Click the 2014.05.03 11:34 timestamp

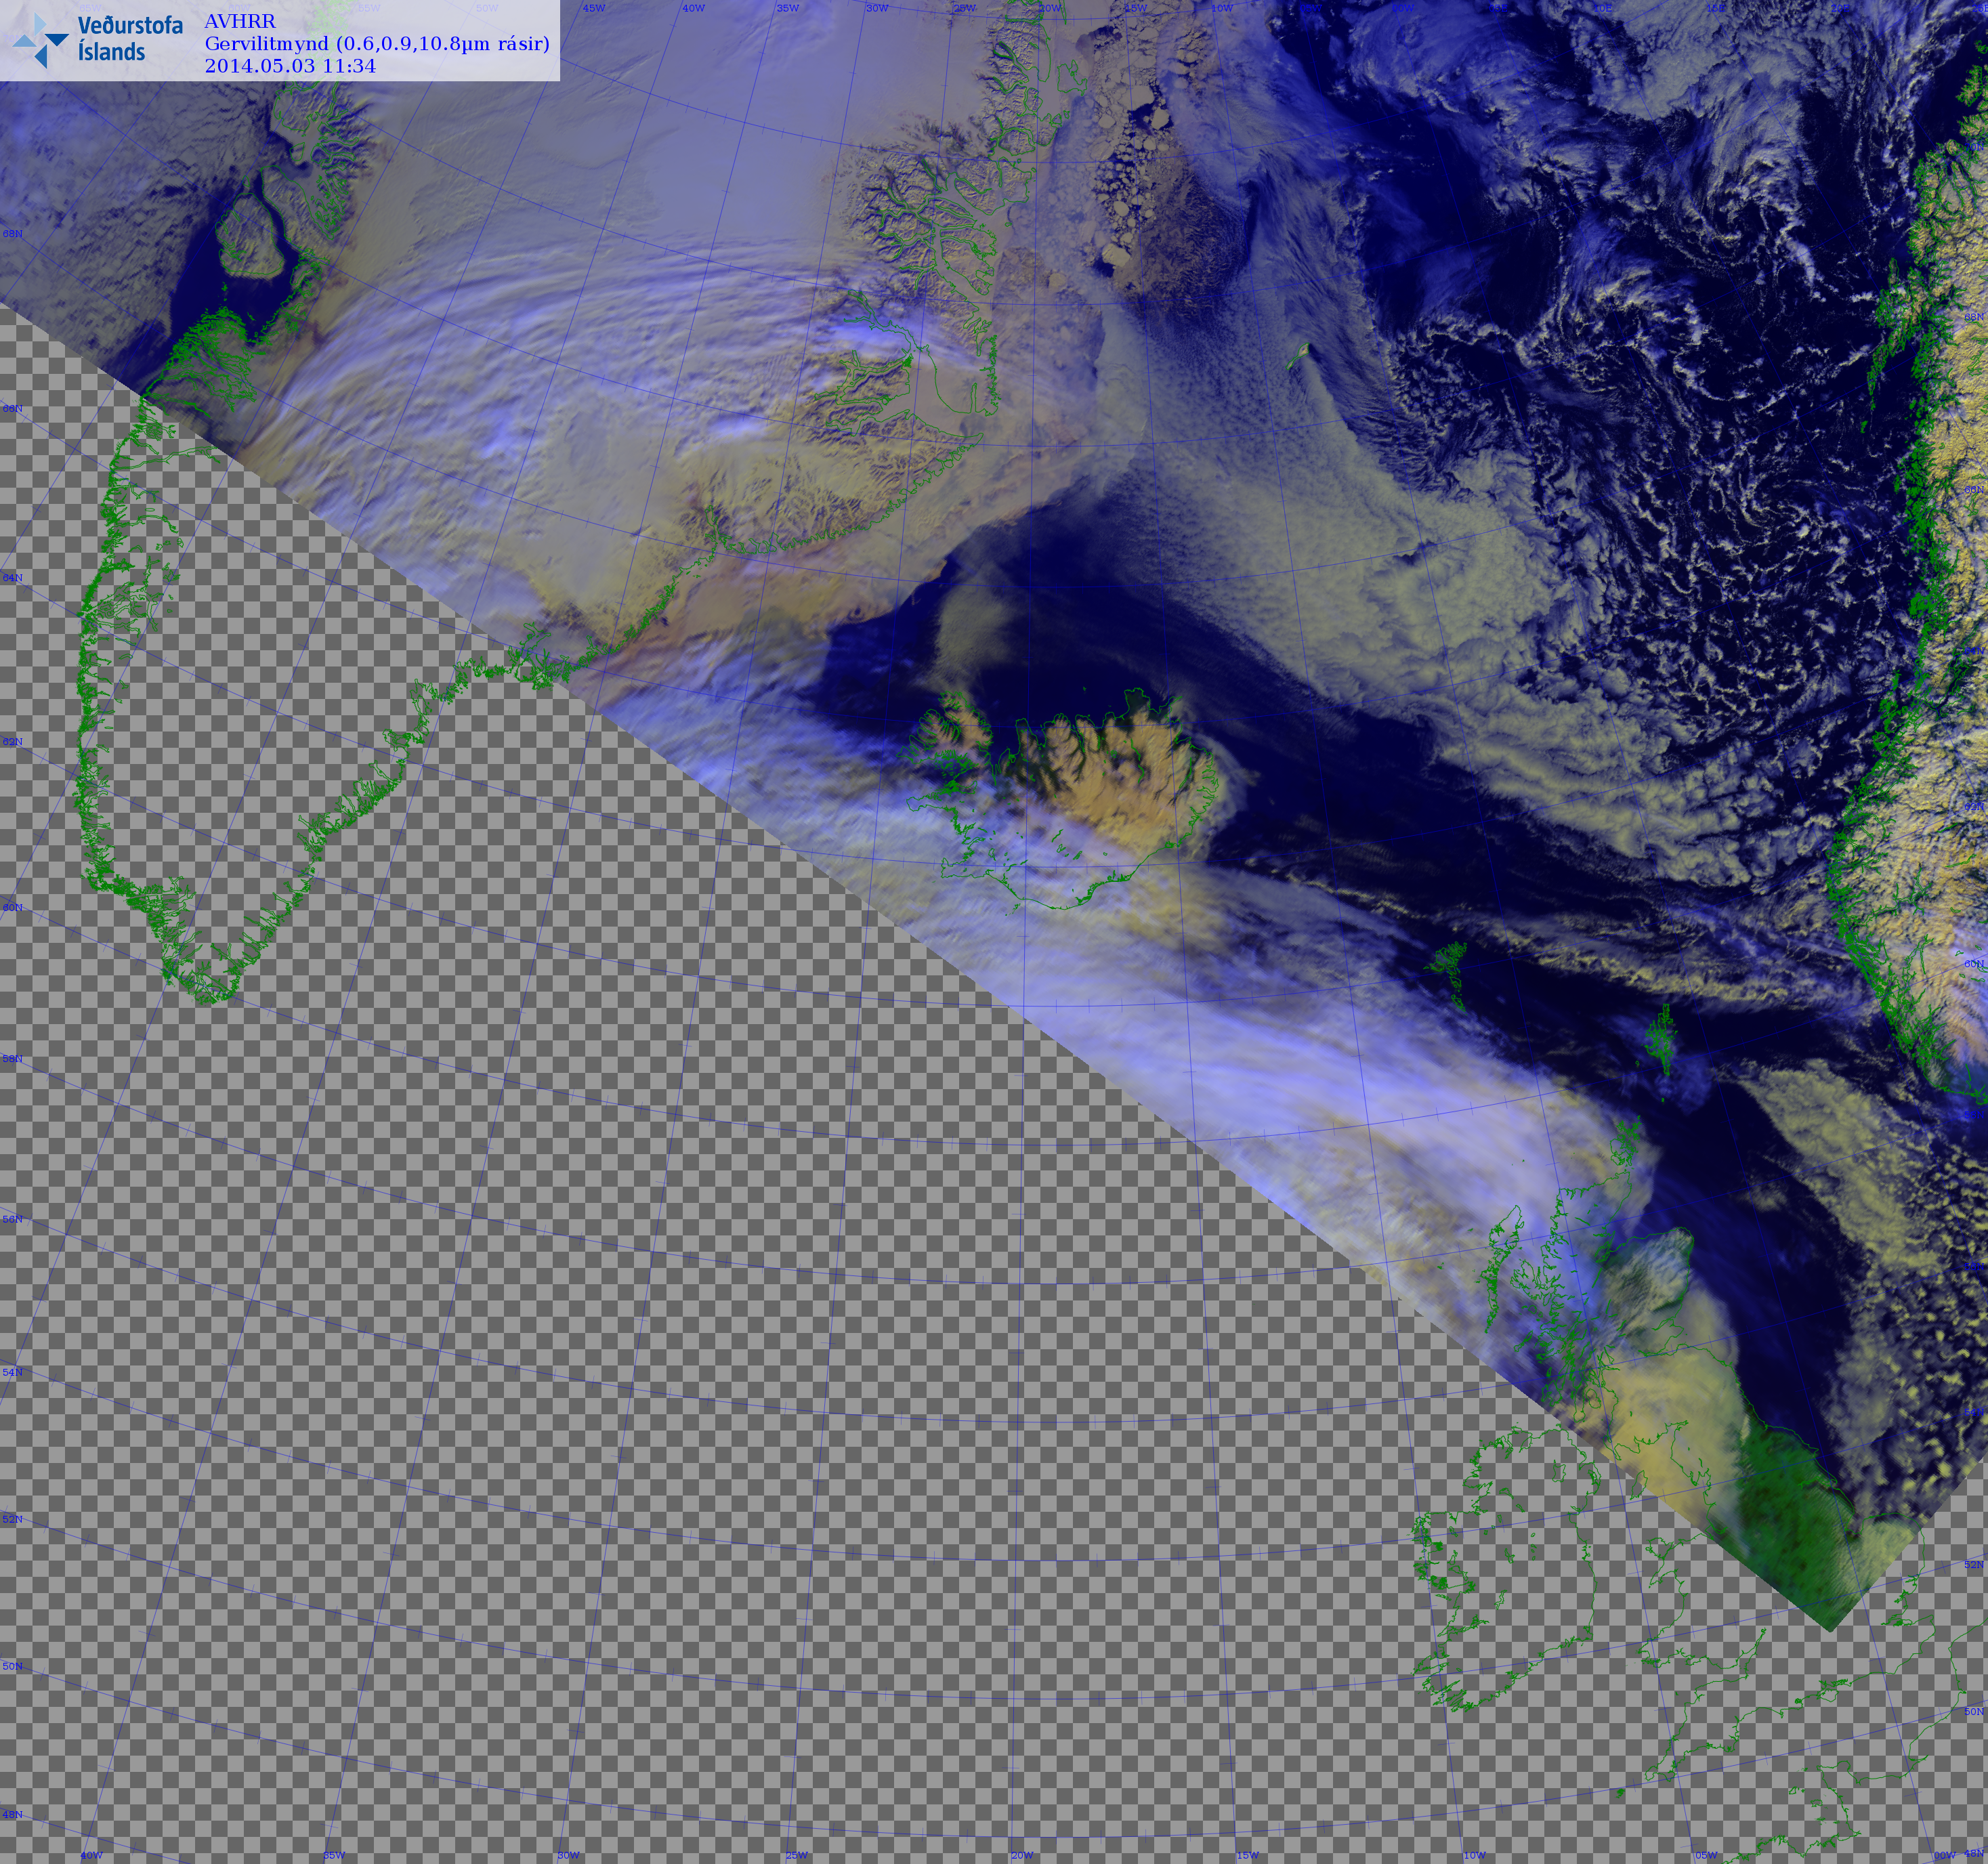pyautogui.click(x=290, y=66)
